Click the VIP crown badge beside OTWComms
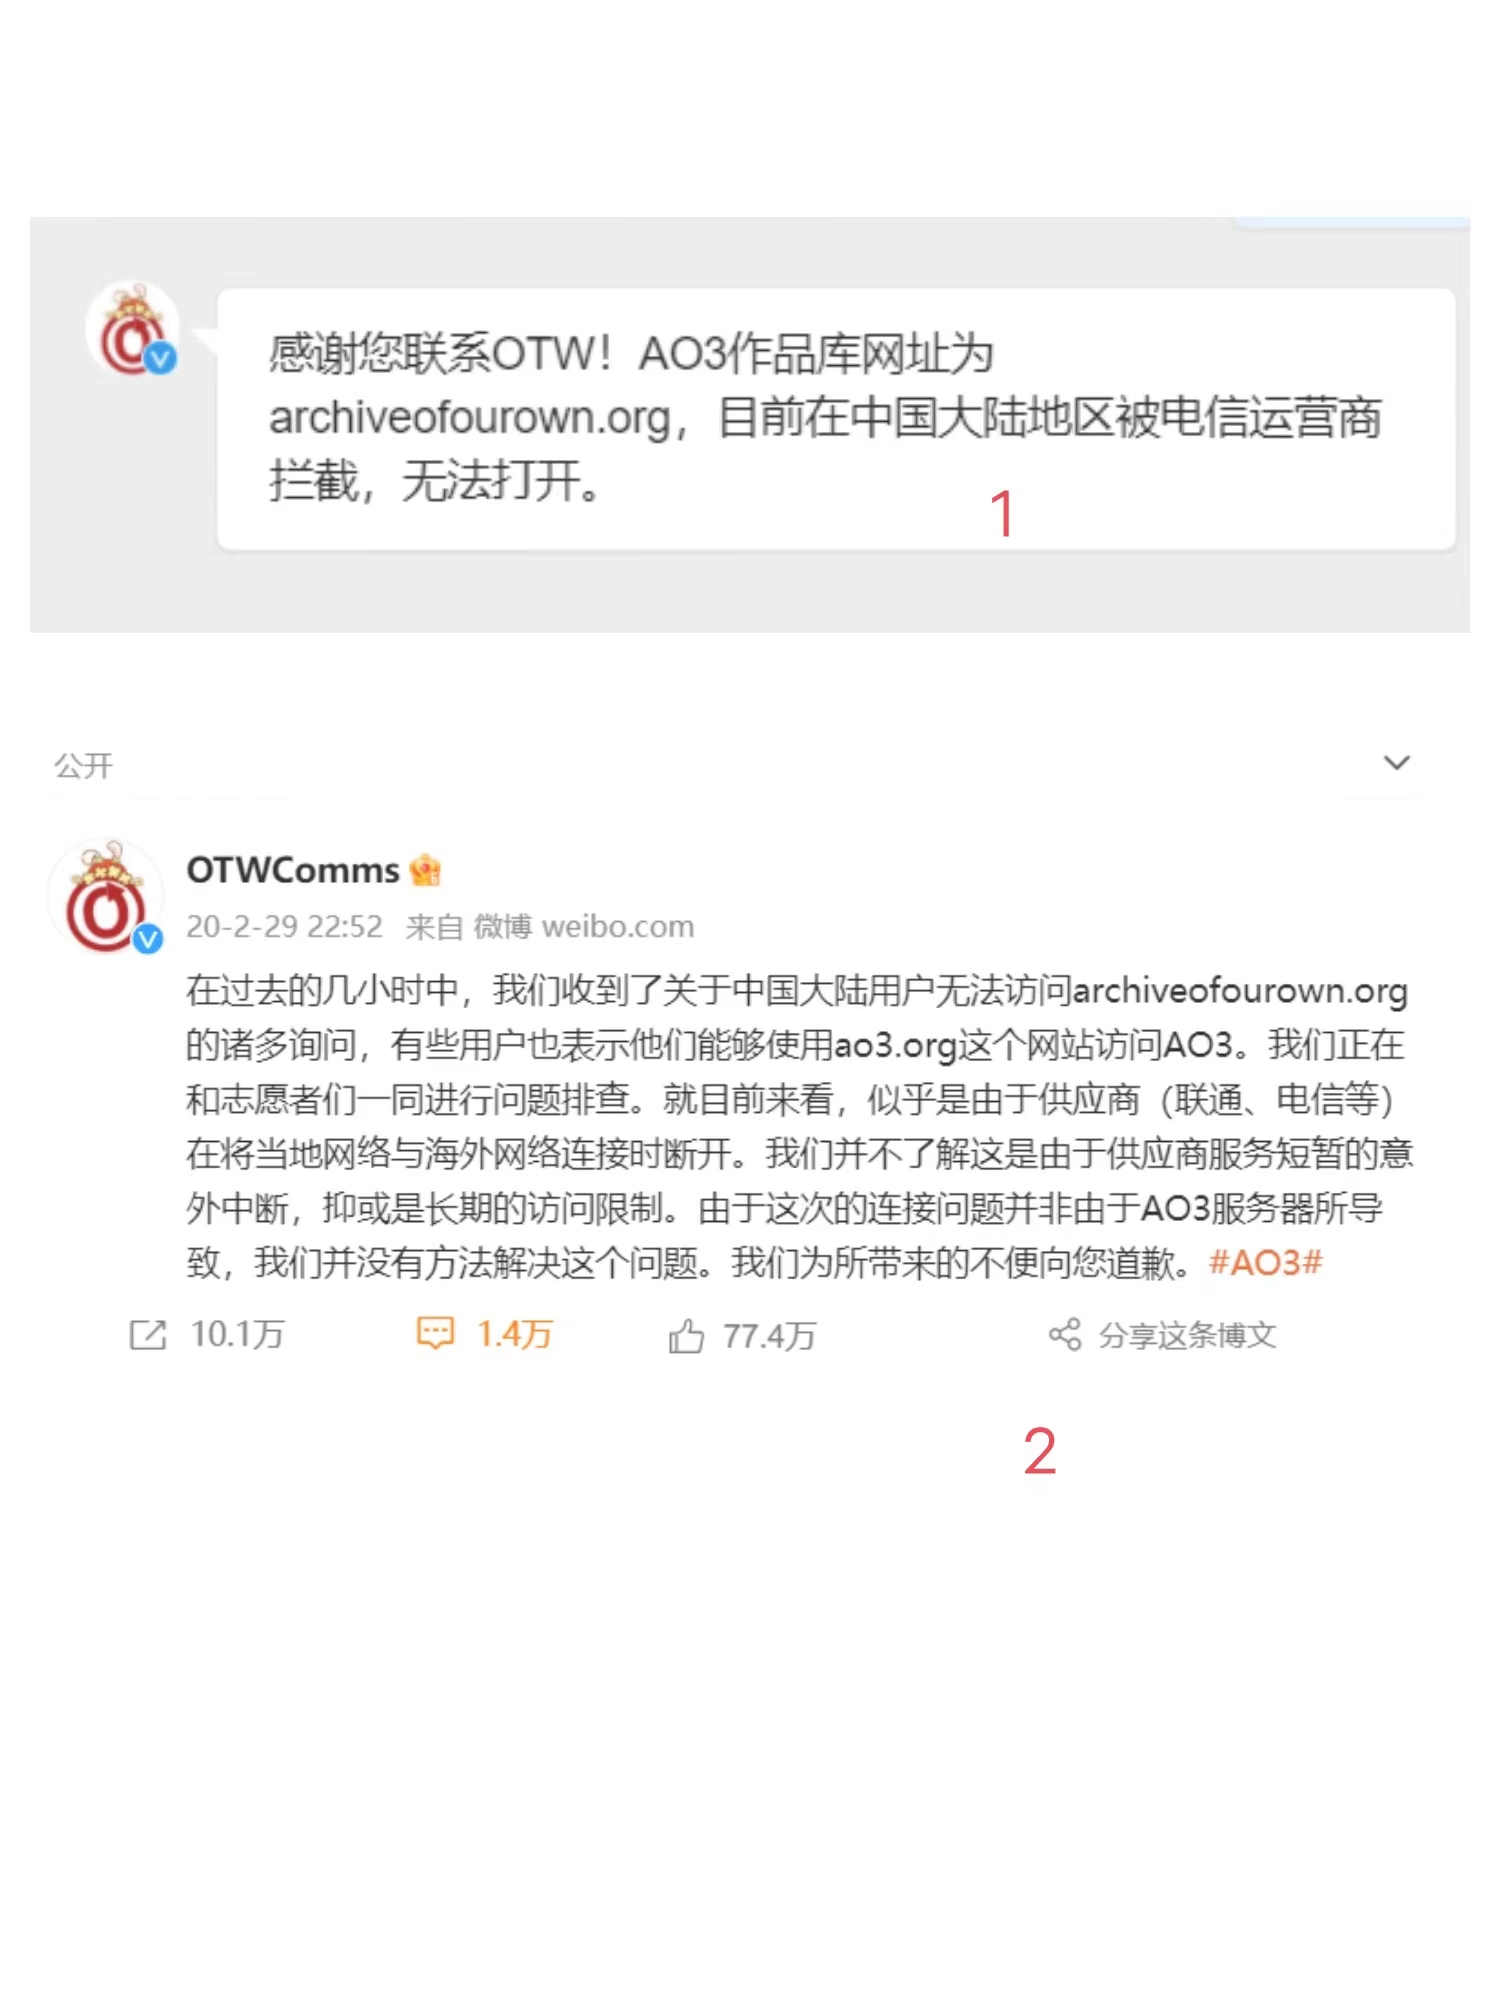 tap(425, 870)
